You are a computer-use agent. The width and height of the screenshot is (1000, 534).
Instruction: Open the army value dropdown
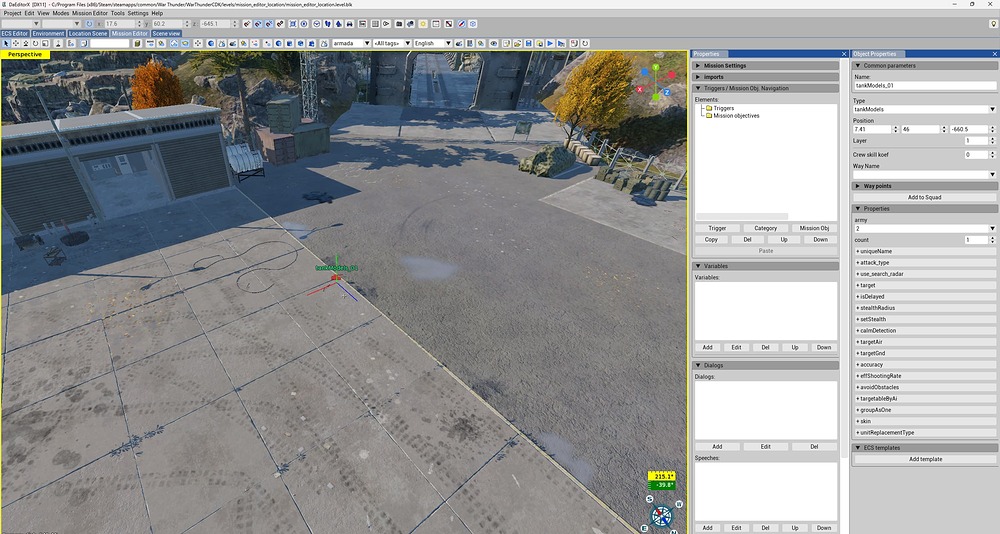(924, 228)
